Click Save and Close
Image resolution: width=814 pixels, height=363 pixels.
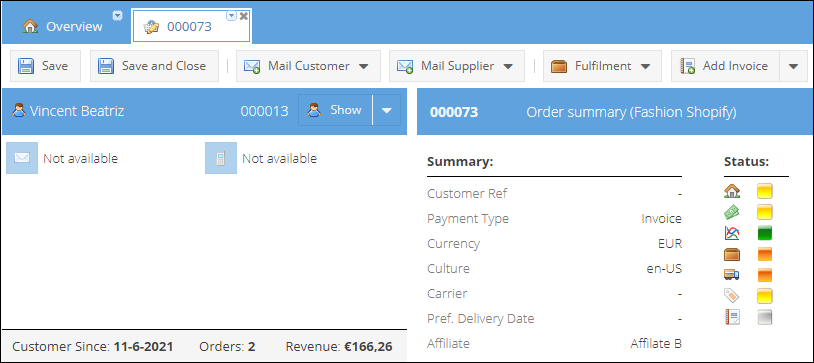pos(154,66)
